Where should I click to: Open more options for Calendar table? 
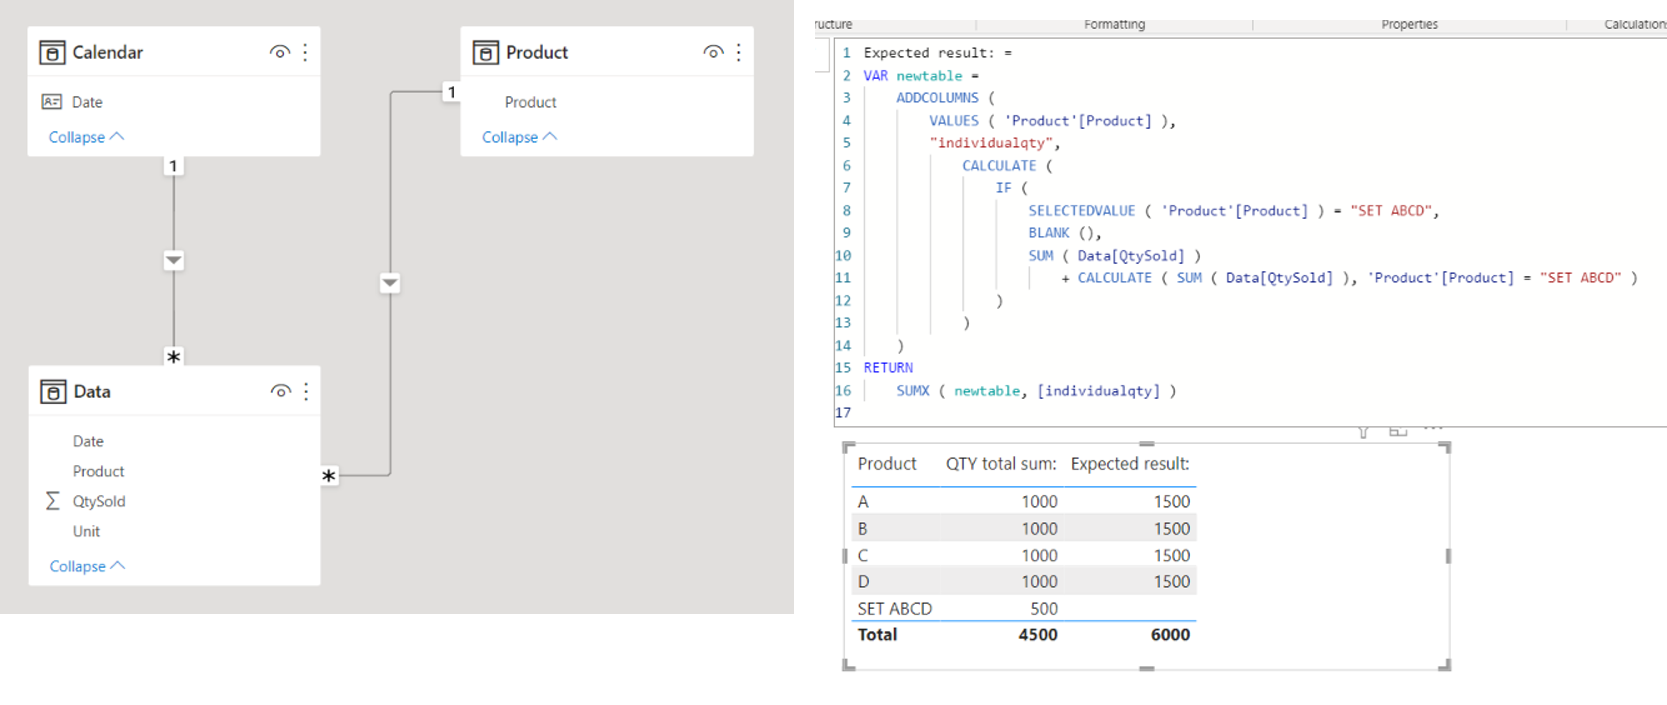tap(306, 52)
